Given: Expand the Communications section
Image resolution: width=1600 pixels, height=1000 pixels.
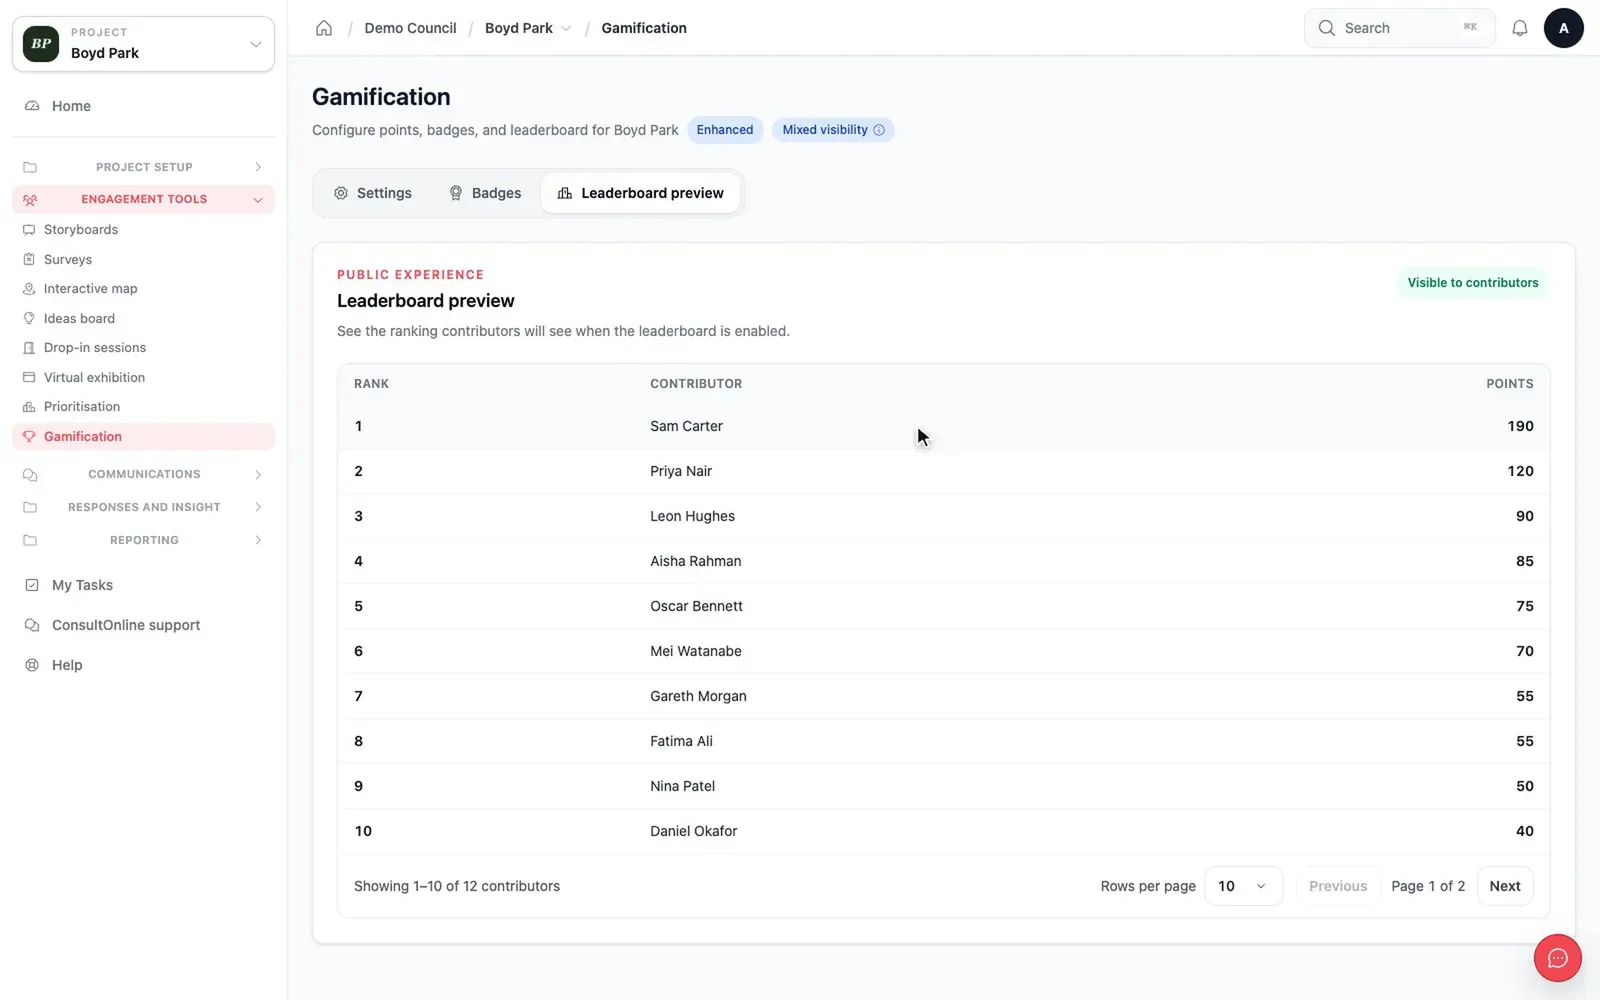Looking at the screenshot, I should click(143, 474).
